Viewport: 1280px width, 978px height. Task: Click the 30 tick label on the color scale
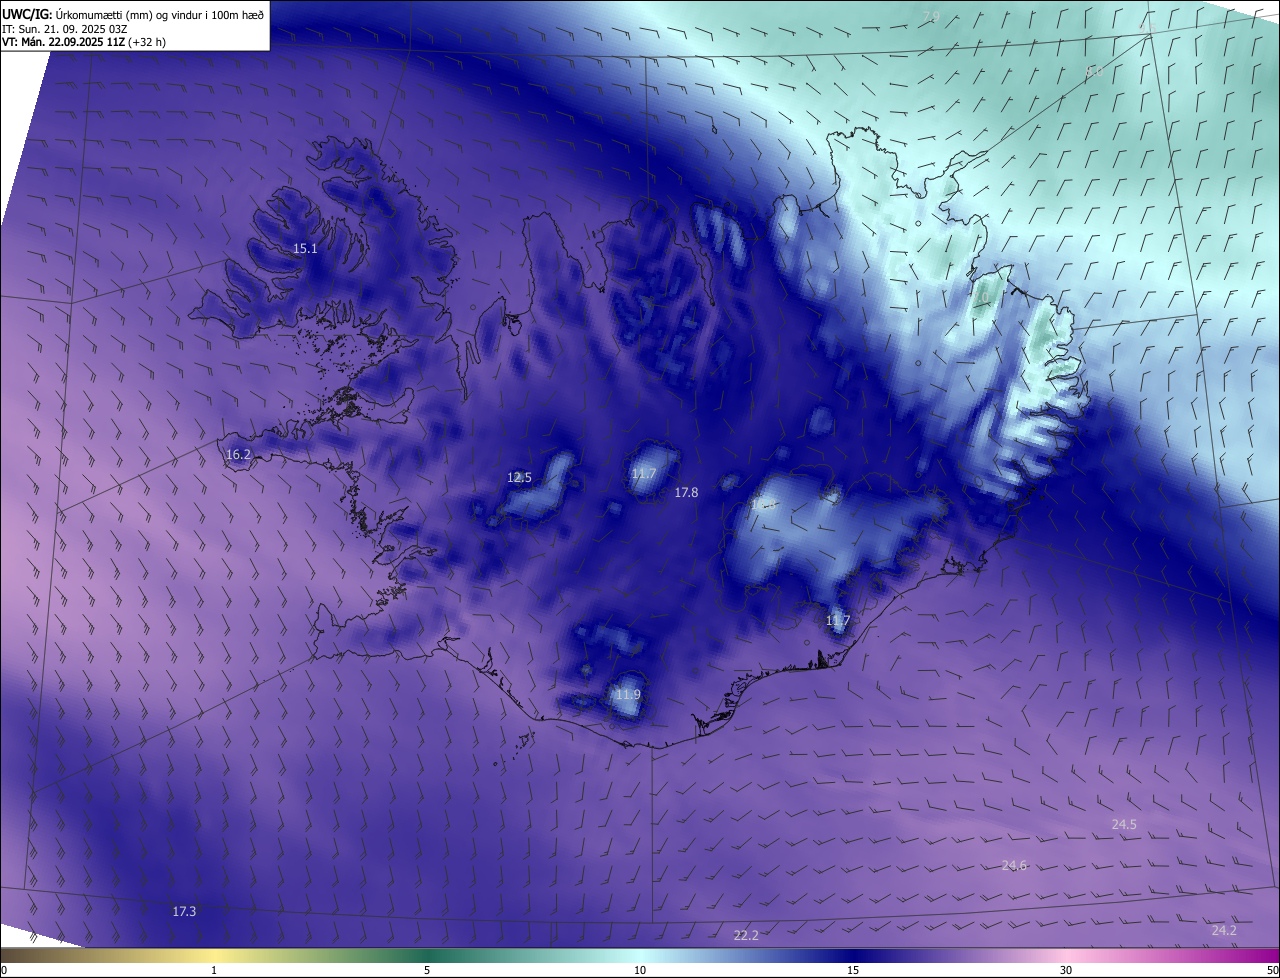[1066, 971]
